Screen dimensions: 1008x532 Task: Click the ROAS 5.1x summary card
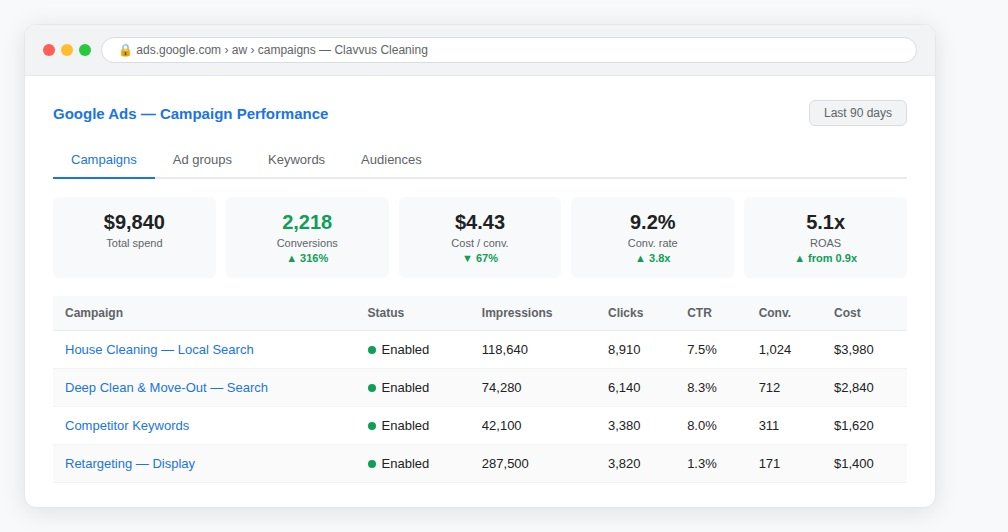pos(825,238)
